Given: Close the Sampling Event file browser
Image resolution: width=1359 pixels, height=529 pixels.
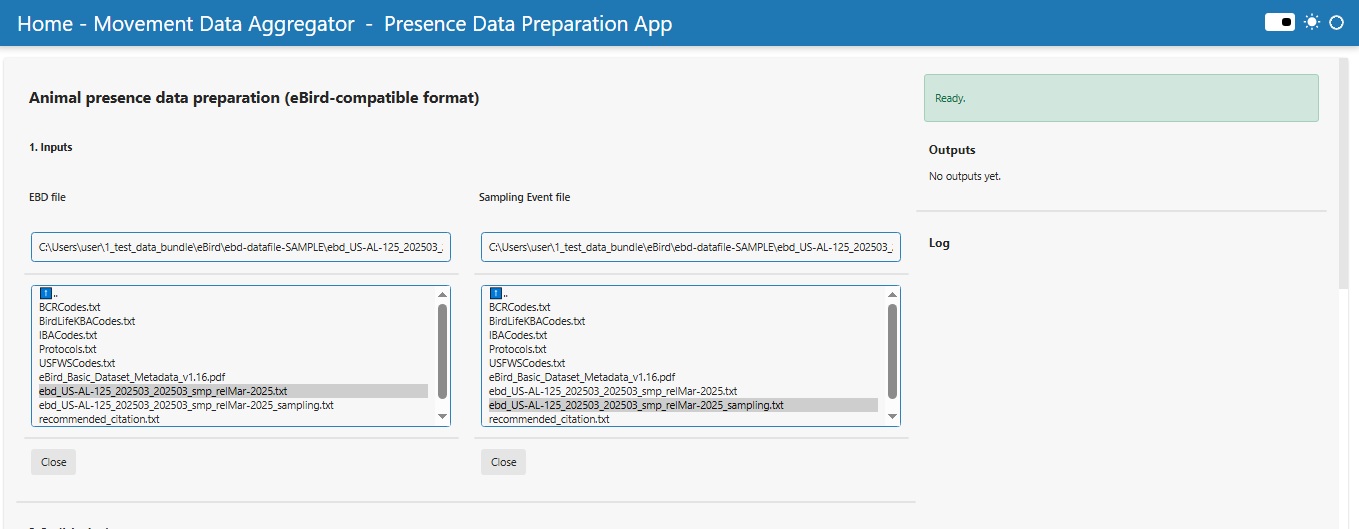Looking at the screenshot, I should point(504,462).
